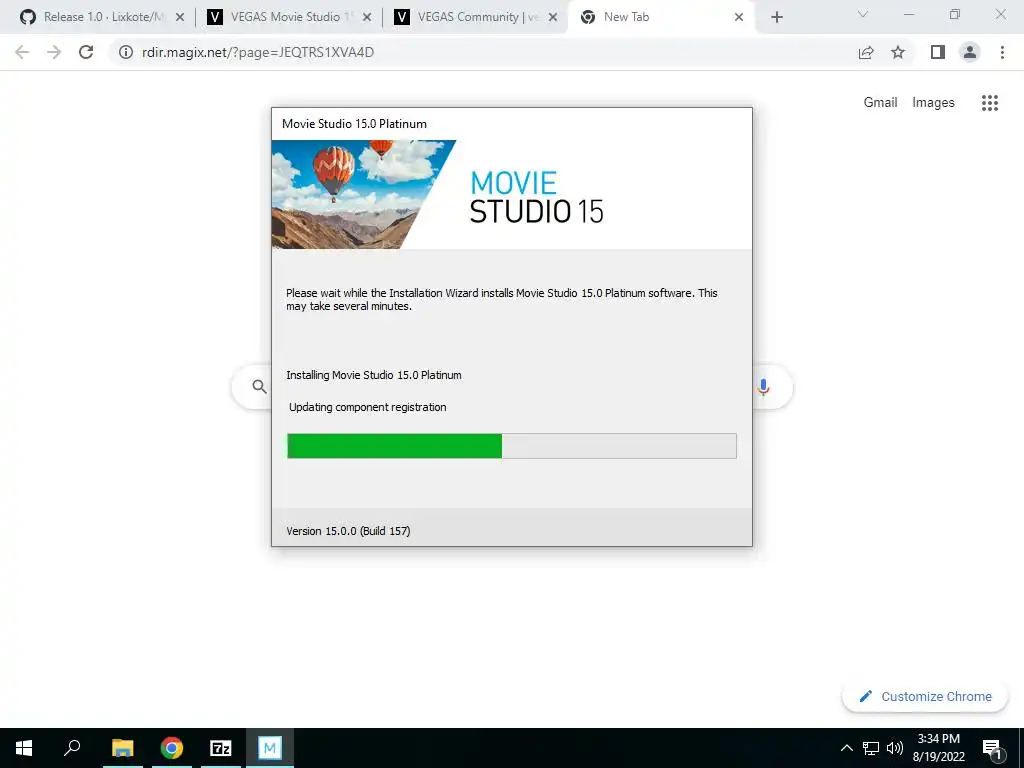The width and height of the screenshot is (1024, 768).
Task: Open Windows taskbar search
Action: 72,748
